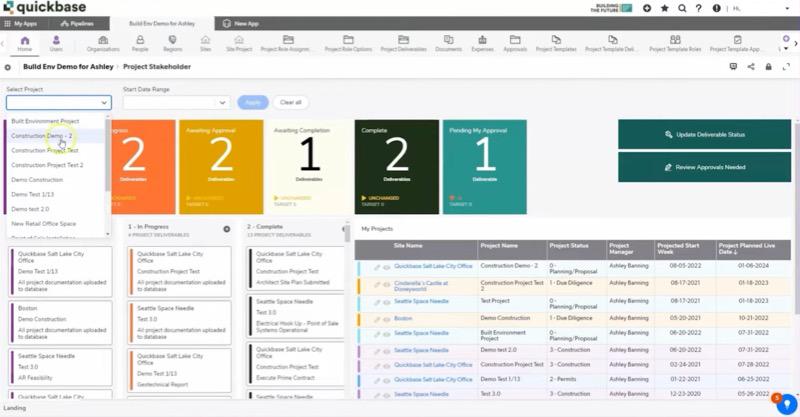800x417 pixels.
Task: Open the alerts exclamation icon
Action: click(717, 8)
